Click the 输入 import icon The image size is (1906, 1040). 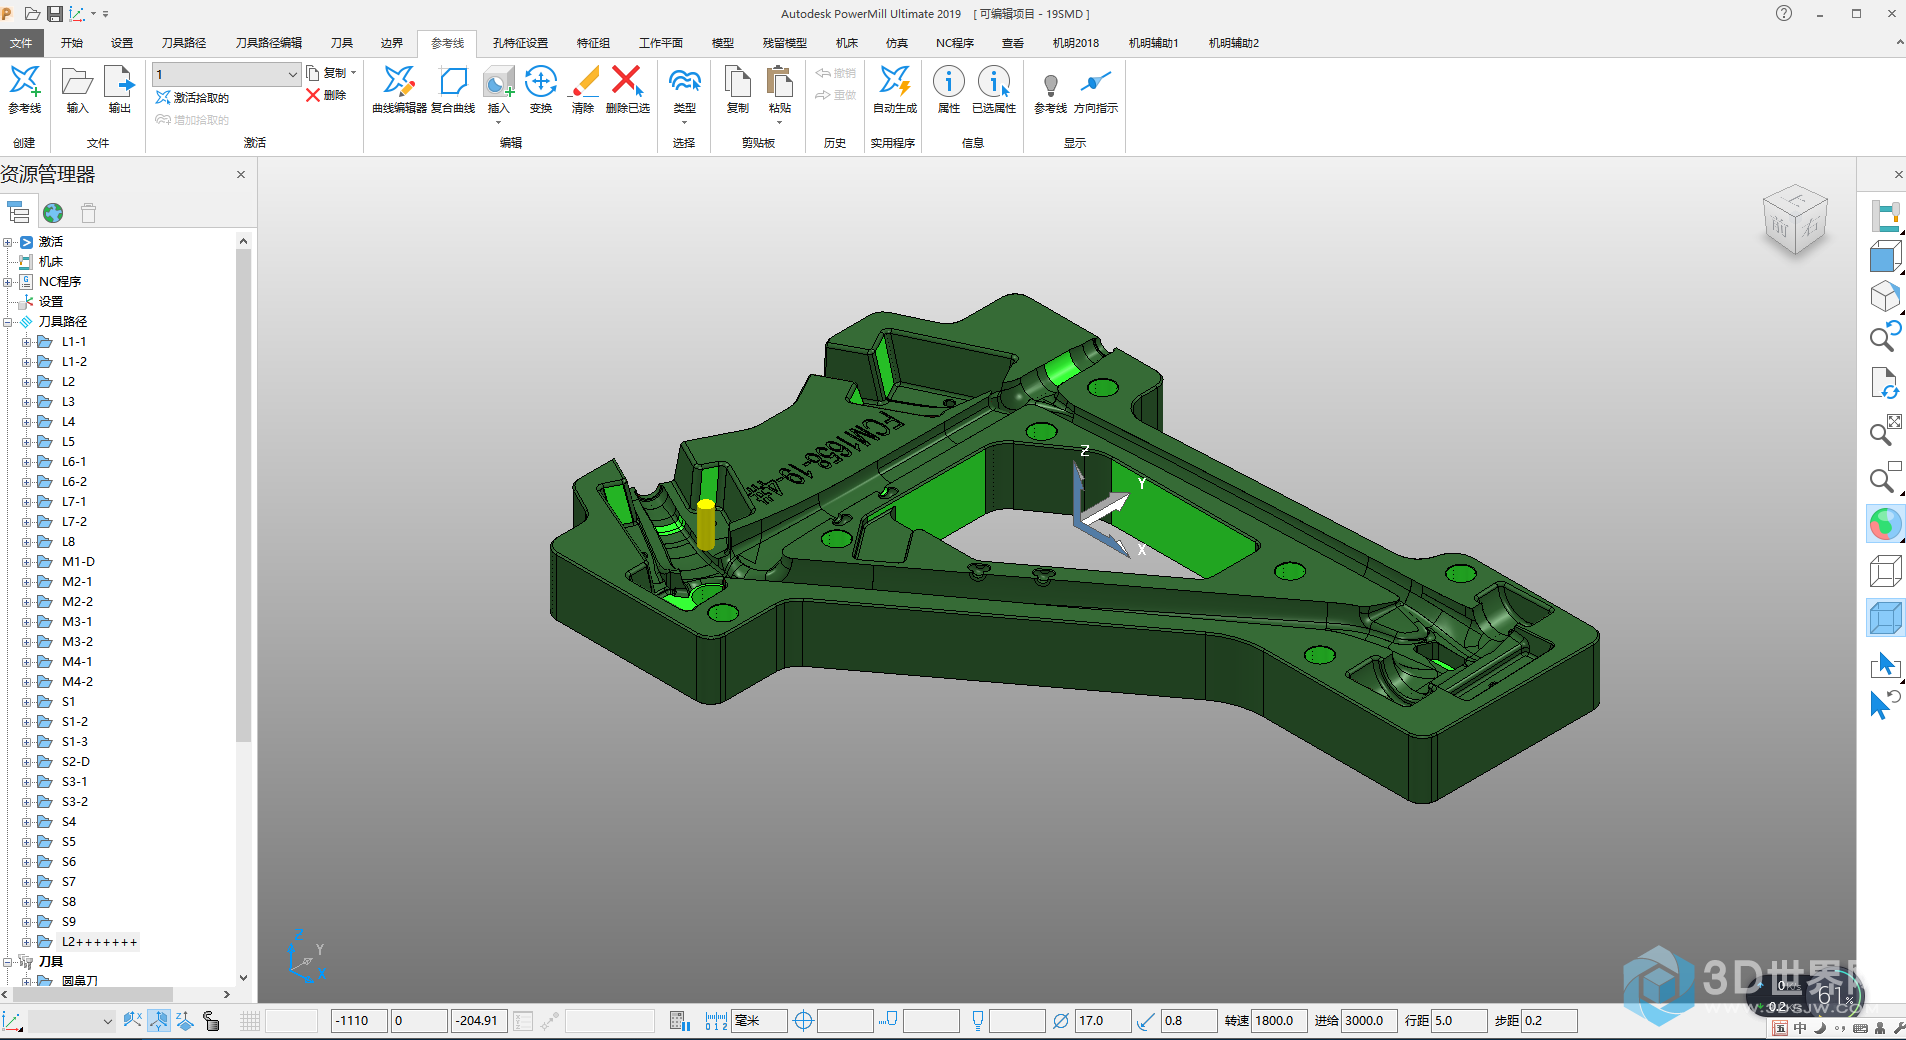click(77, 82)
